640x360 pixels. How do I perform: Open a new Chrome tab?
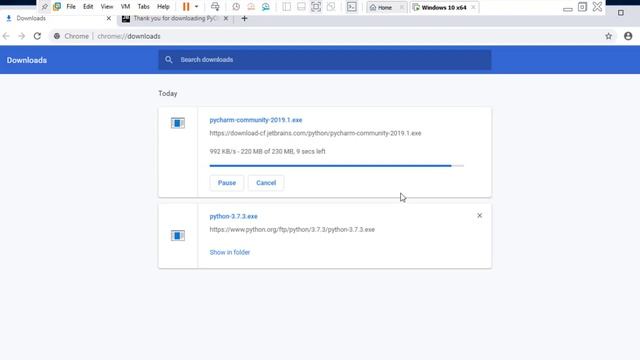click(244, 18)
